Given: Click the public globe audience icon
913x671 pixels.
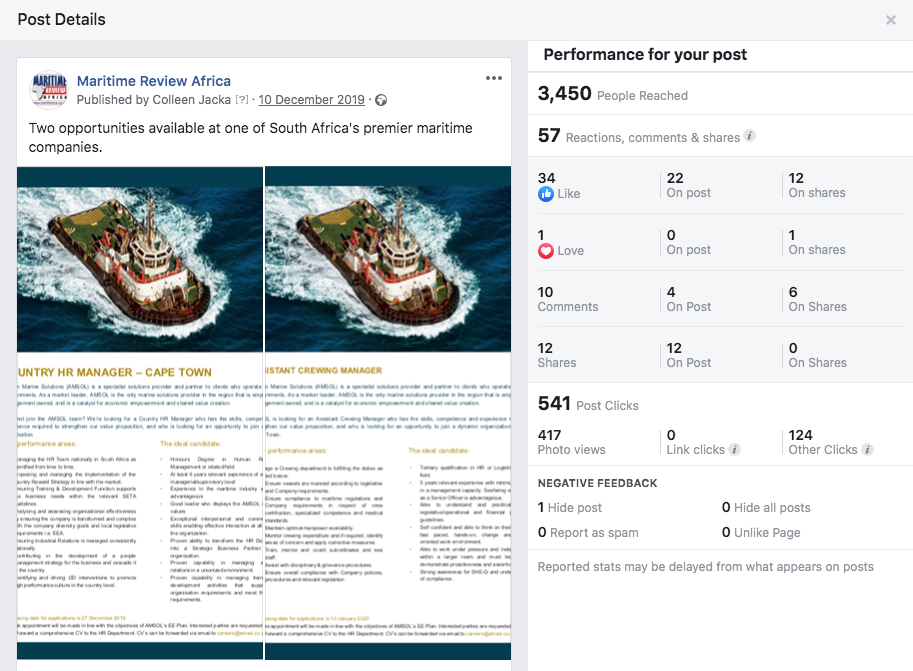Looking at the screenshot, I should [381, 100].
